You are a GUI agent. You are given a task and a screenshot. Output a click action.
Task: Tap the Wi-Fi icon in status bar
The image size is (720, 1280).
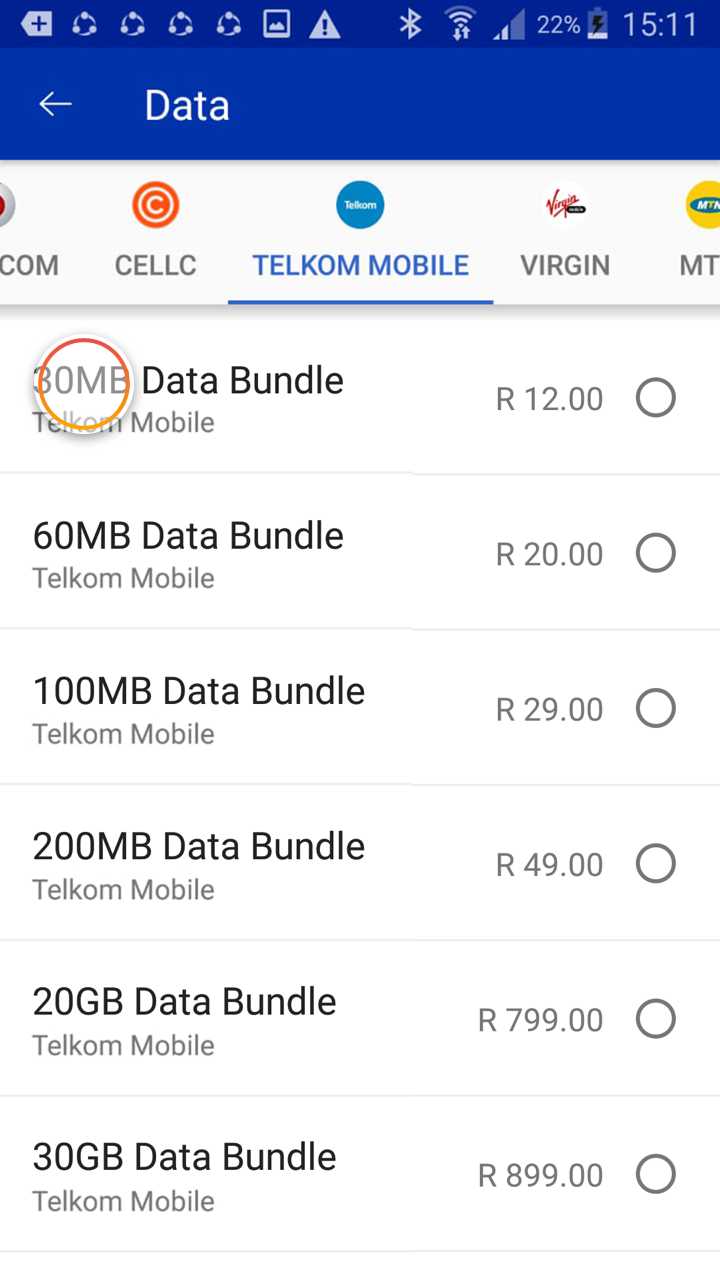click(460, 24)
